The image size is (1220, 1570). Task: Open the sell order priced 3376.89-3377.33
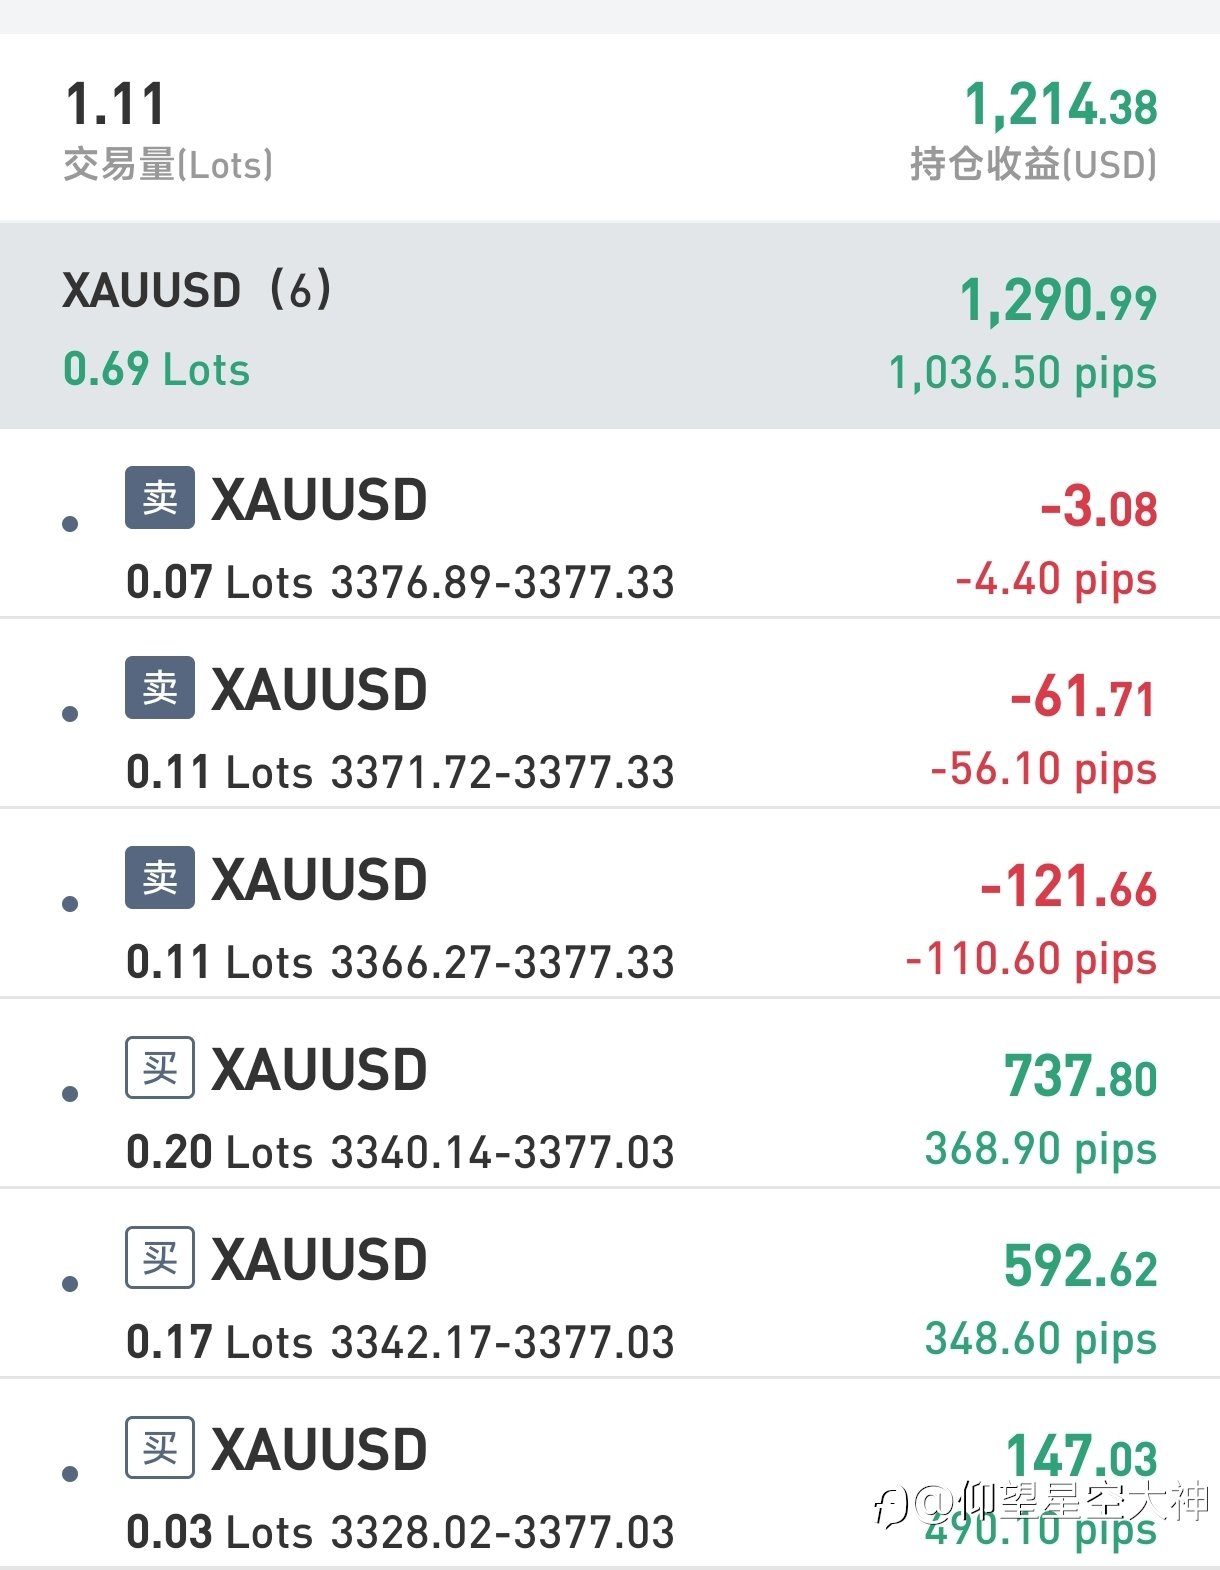pos(610,524)
